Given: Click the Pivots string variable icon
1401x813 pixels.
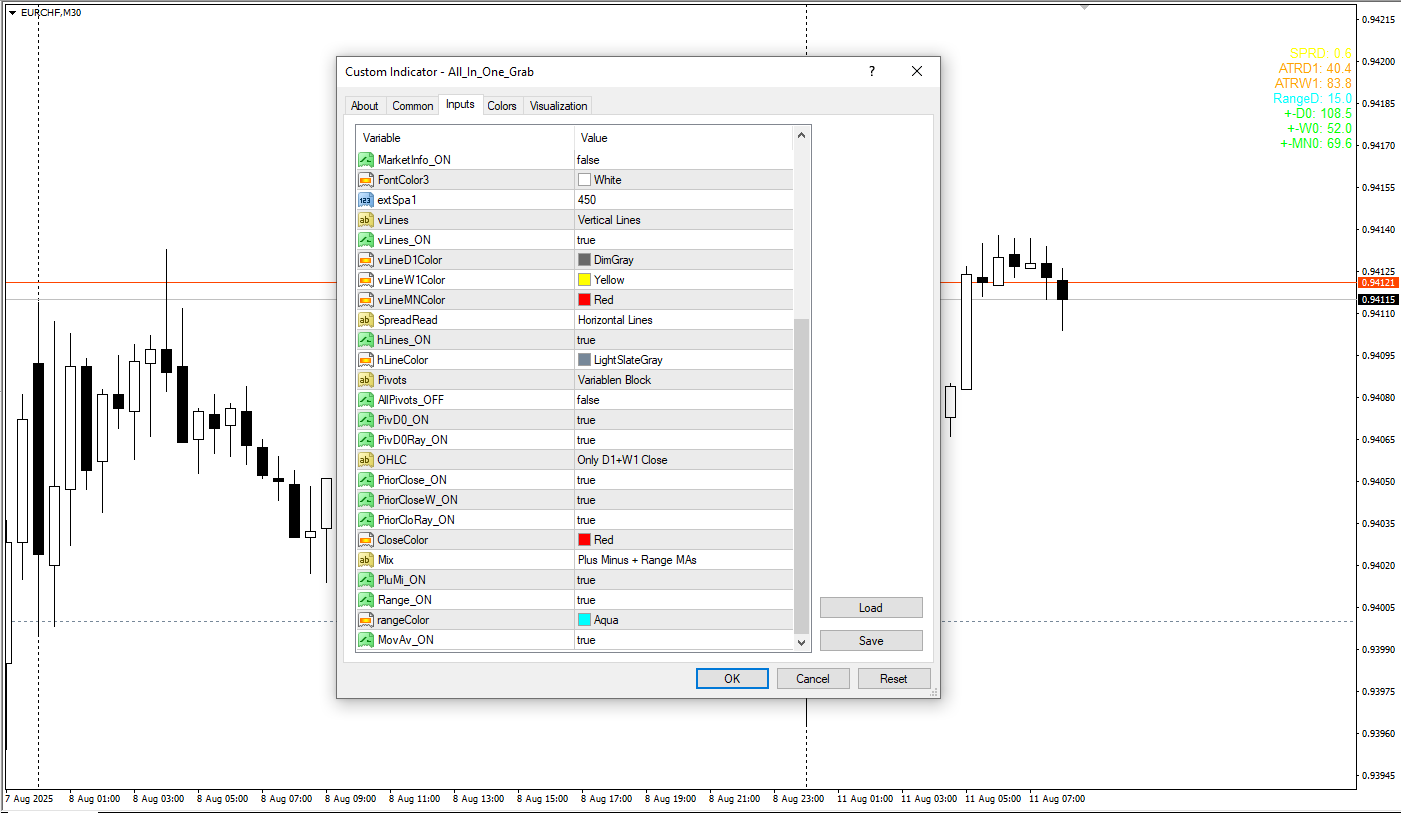Looking at the screenshot, I should coord(365,380).
